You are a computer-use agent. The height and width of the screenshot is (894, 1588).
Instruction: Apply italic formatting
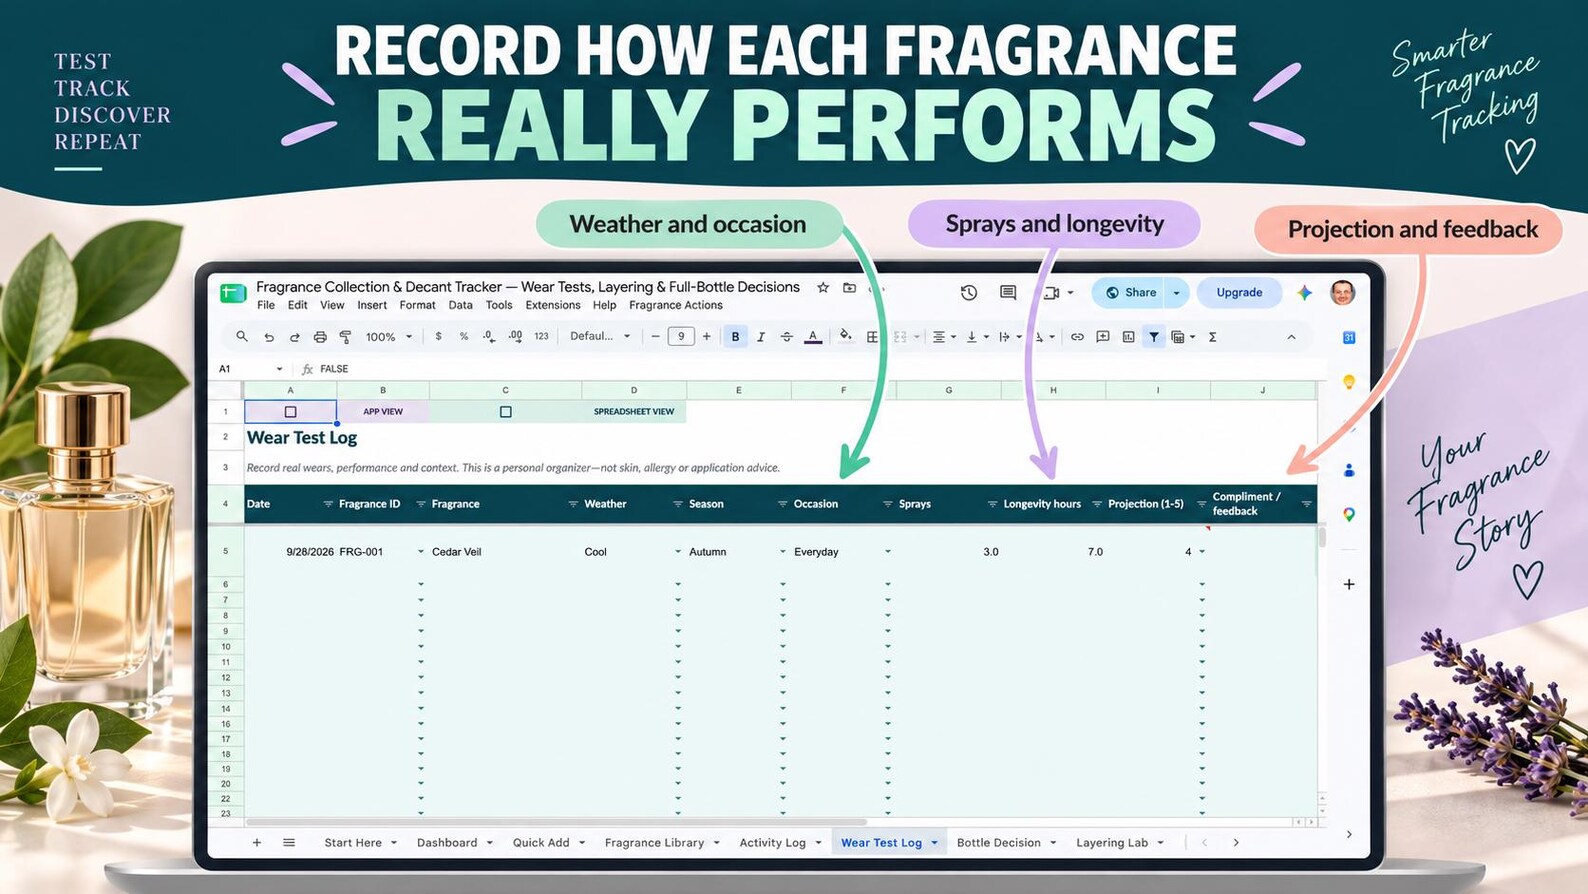[761, 337]
